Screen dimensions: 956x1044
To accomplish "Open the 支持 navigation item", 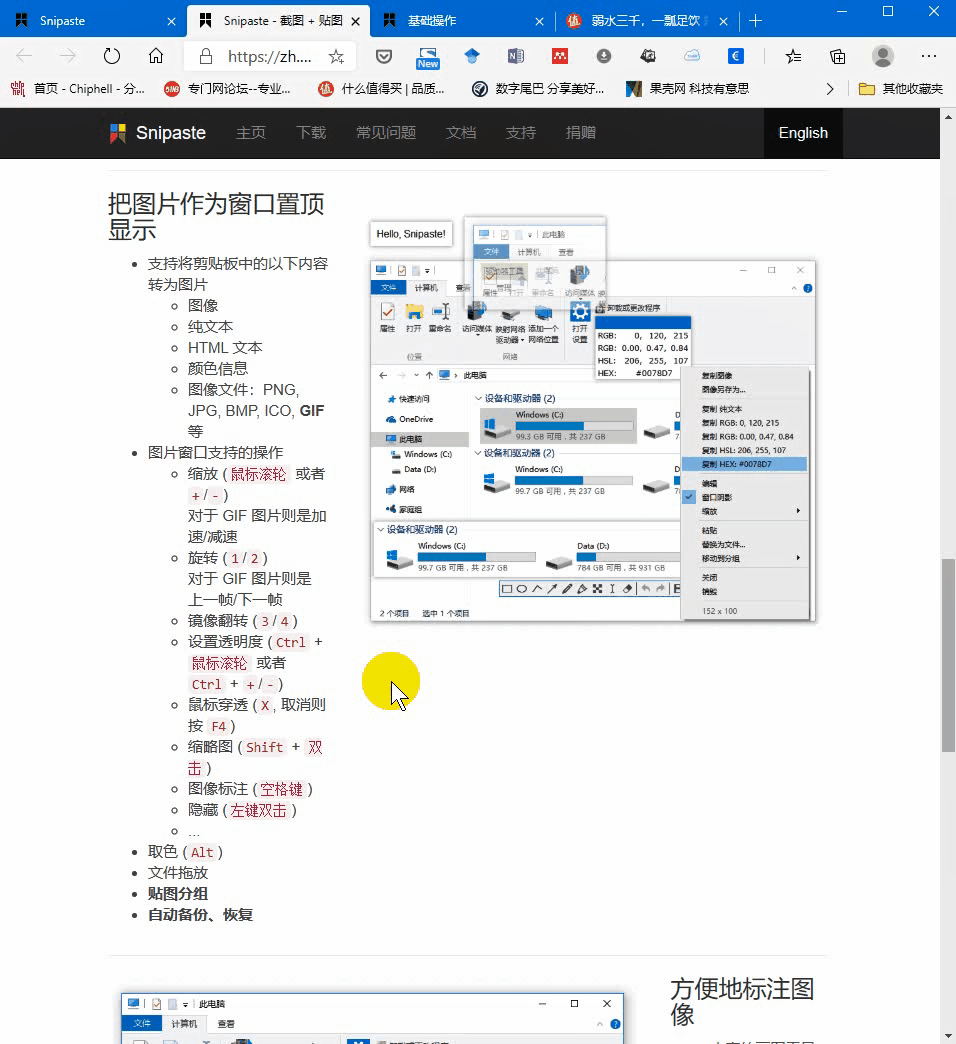I will (521, 132).
